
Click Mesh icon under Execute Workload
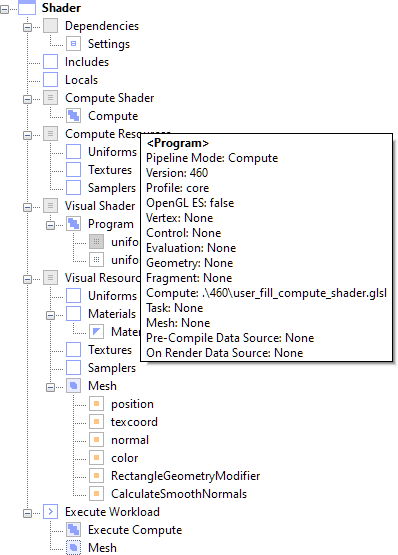click(73, 548)
